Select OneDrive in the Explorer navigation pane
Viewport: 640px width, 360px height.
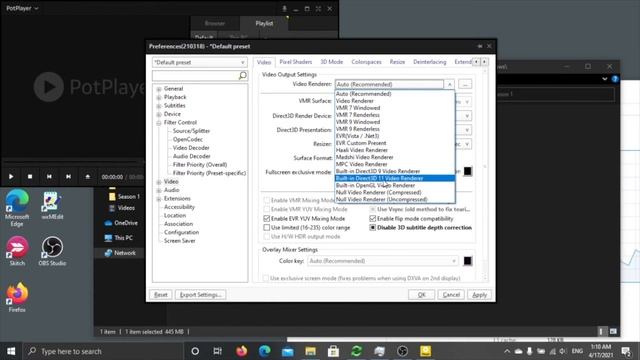pos(121,223)
